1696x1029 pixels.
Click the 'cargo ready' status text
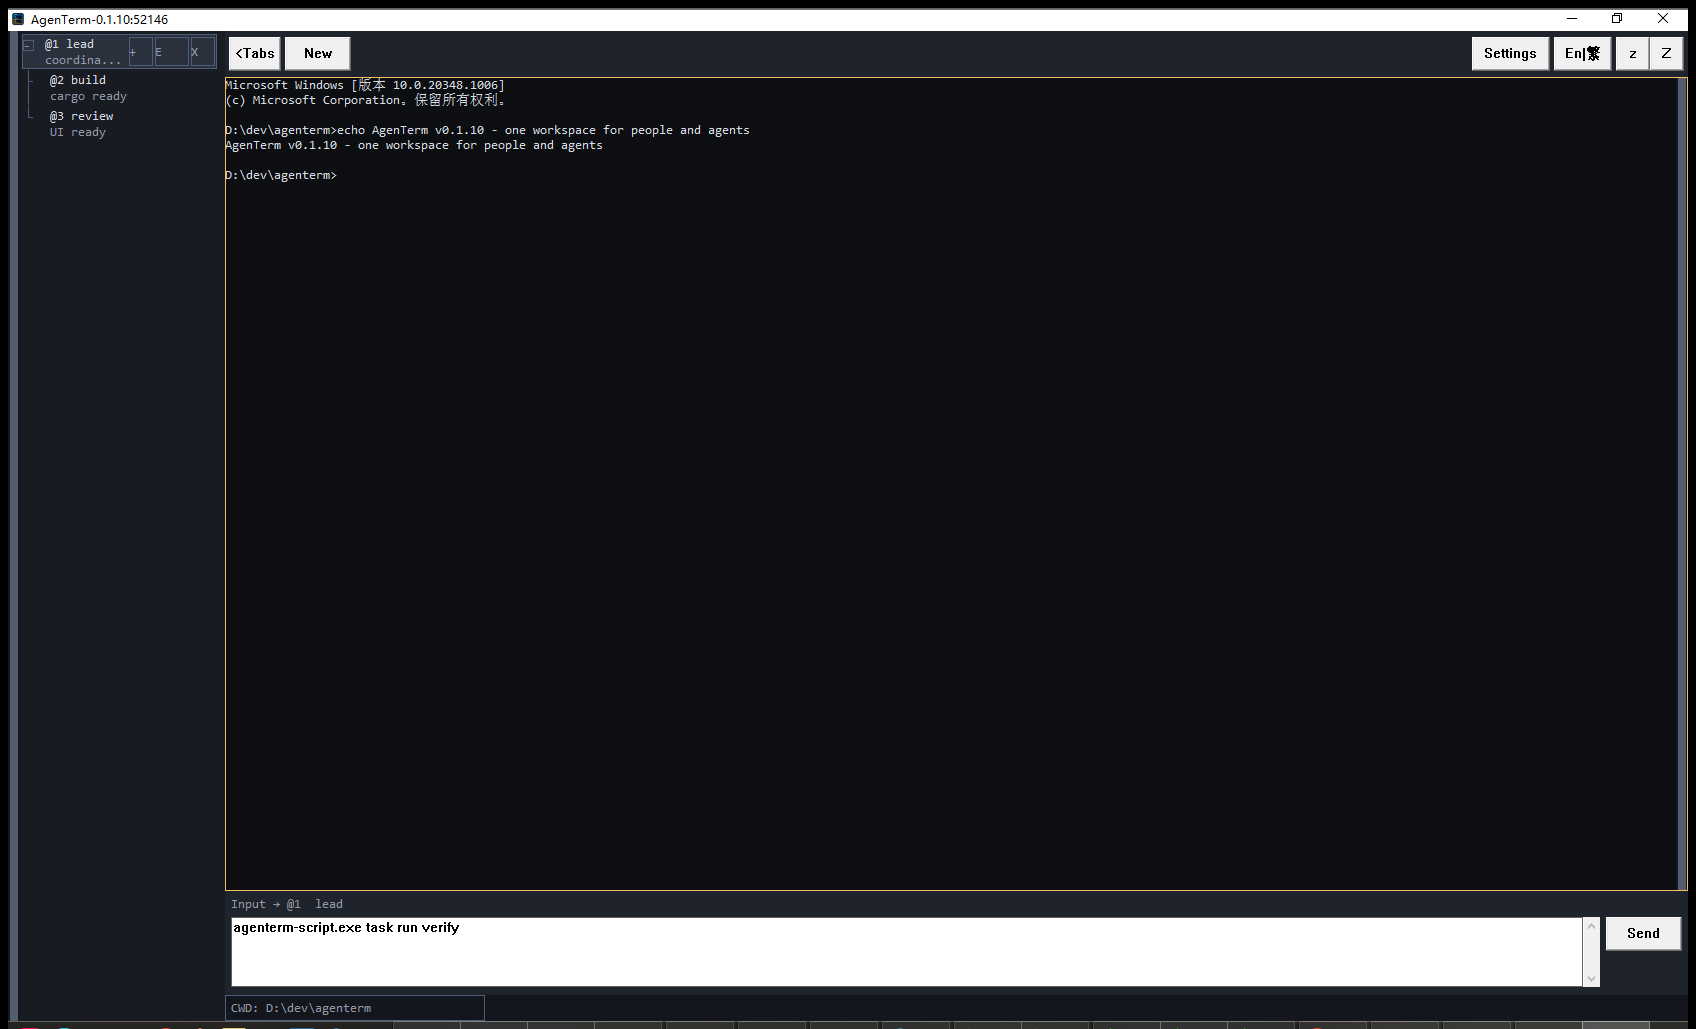(x=88, y=97)
